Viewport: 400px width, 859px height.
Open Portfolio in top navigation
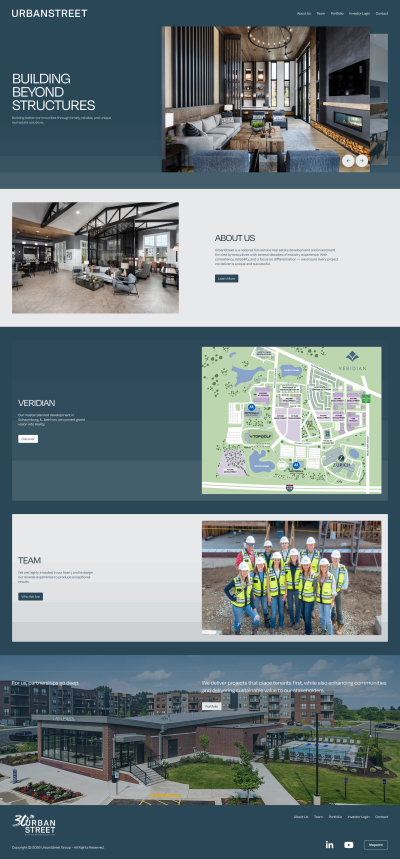(337, 13)
